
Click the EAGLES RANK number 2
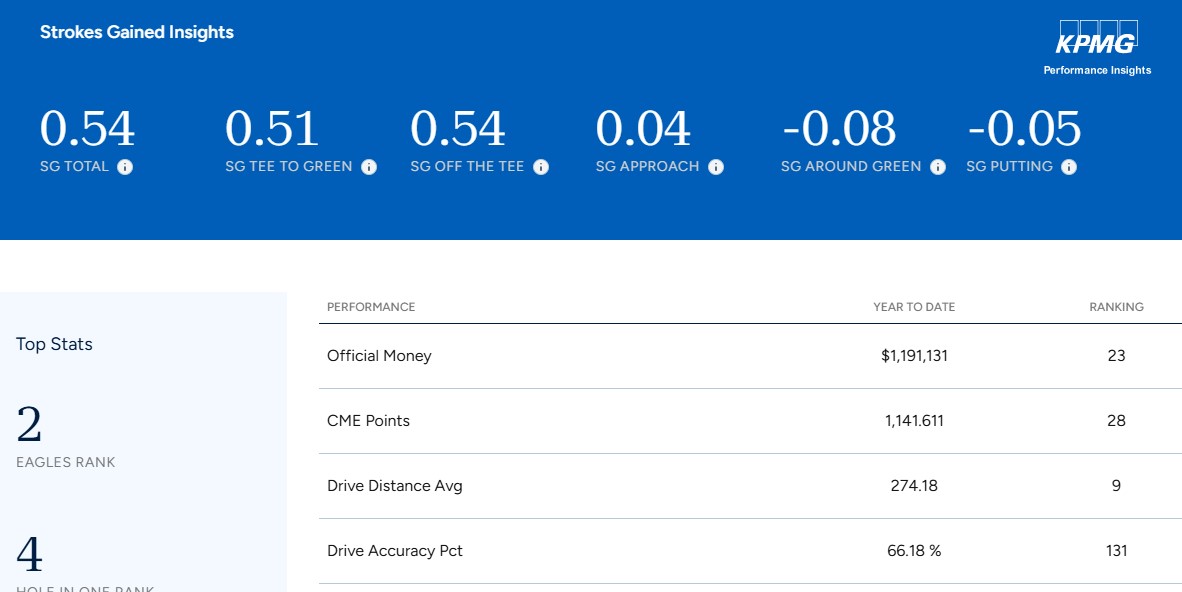tap(29, 425)
